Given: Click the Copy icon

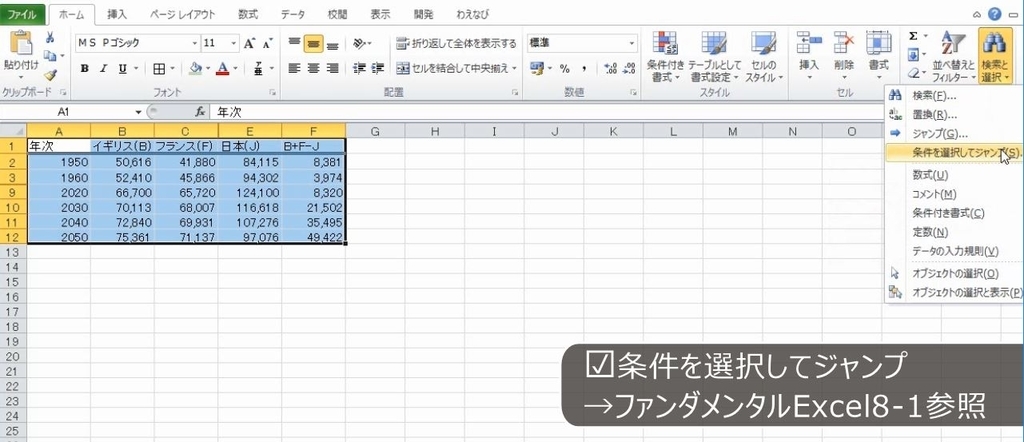Looking at the screenshot, I should point(48,57).
